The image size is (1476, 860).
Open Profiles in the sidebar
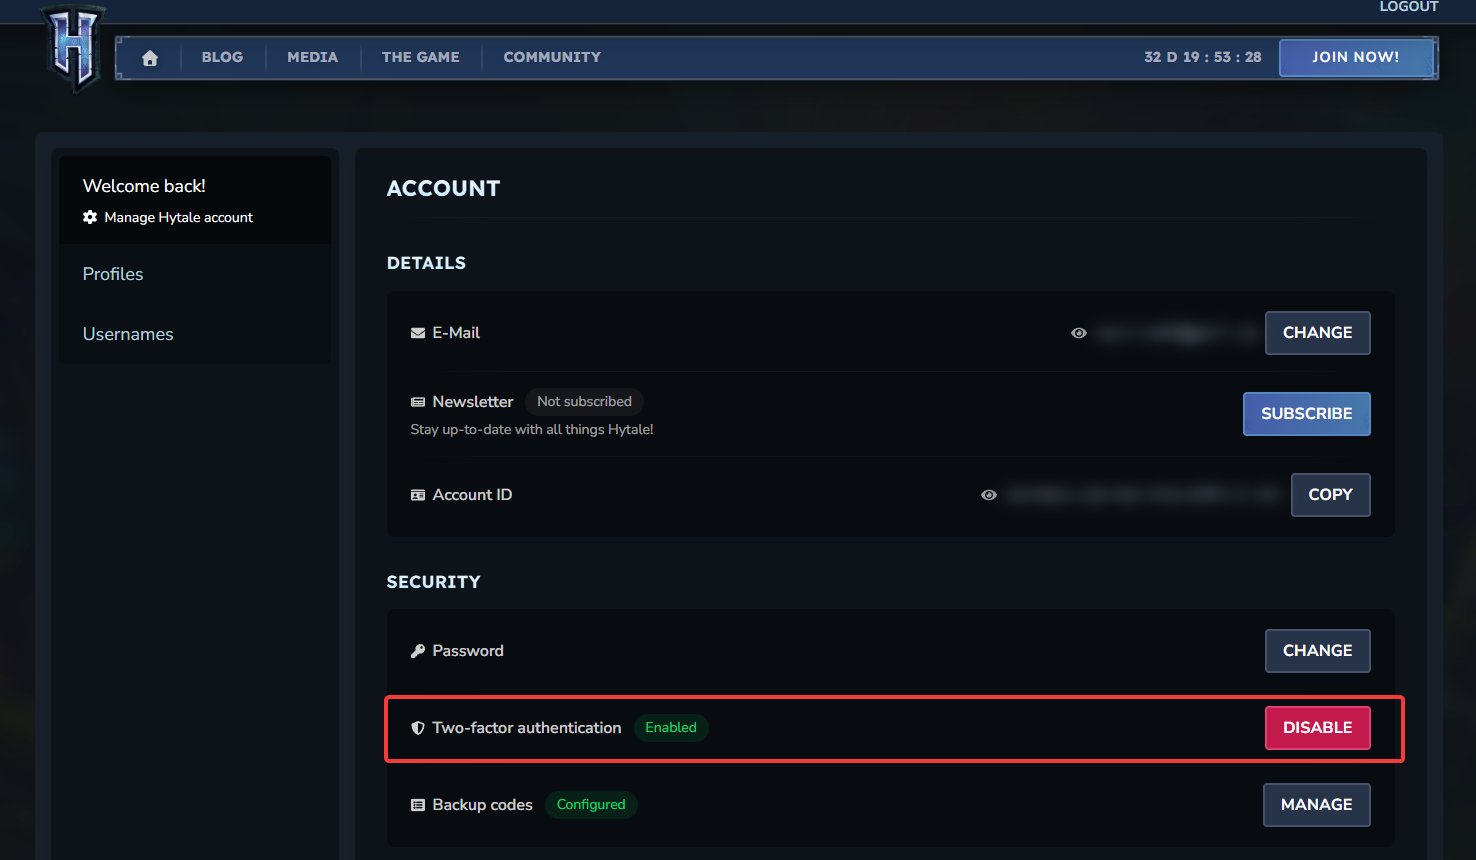pos(113,274)
